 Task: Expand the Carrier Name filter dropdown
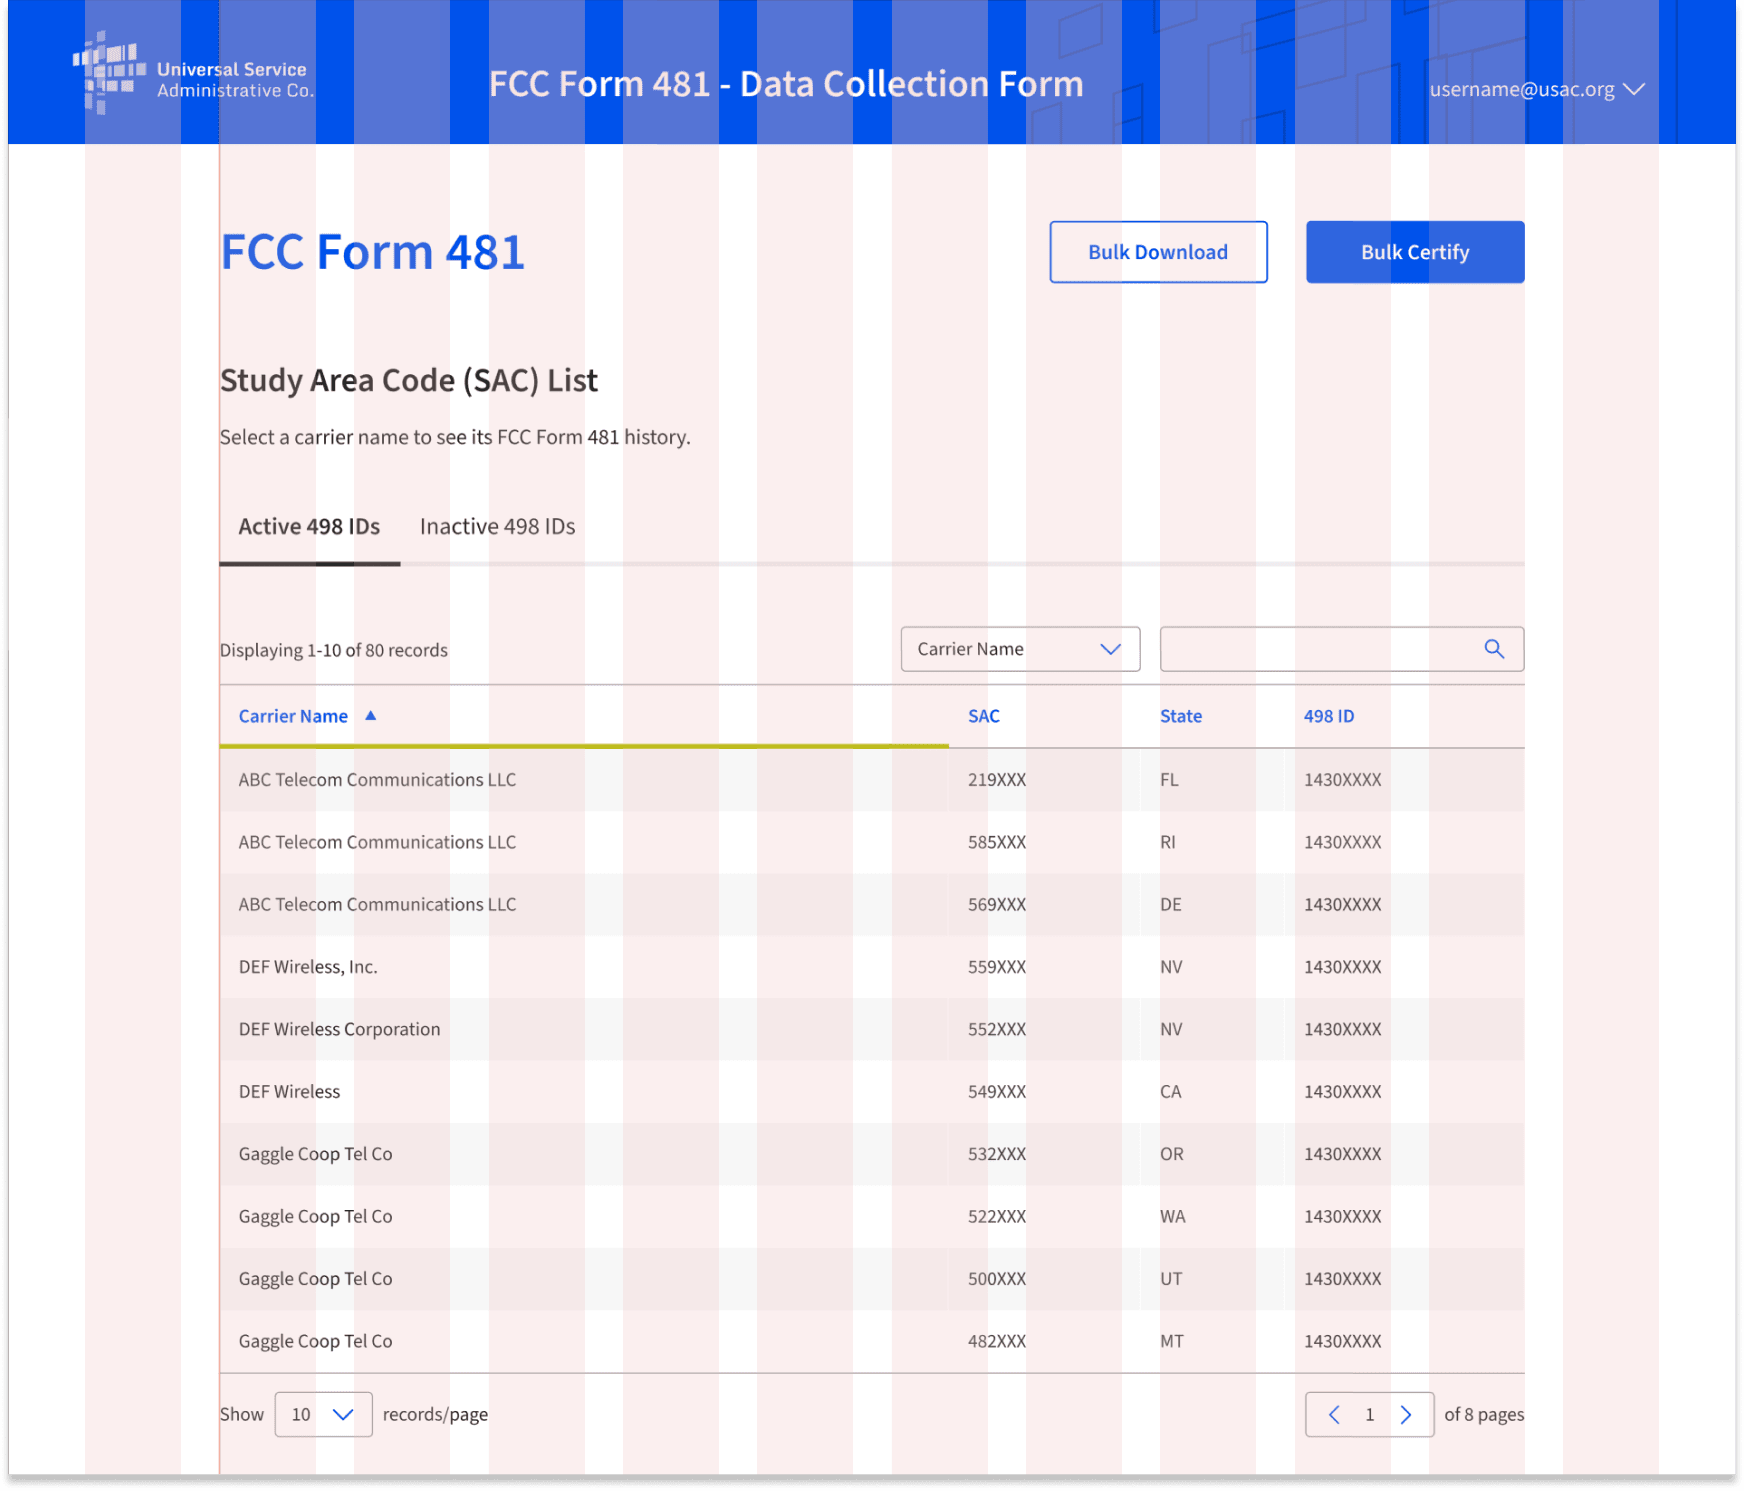1020,649
